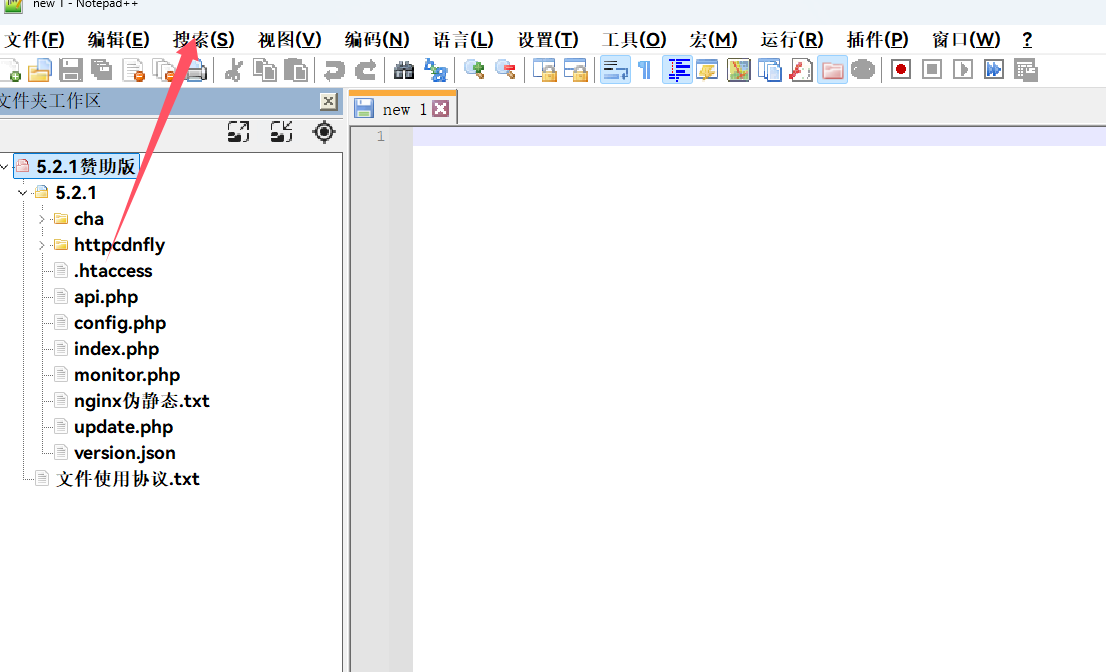Select version.json in the file tree
The height and width of the screenshot is (672, 1106).
point(125,453)
